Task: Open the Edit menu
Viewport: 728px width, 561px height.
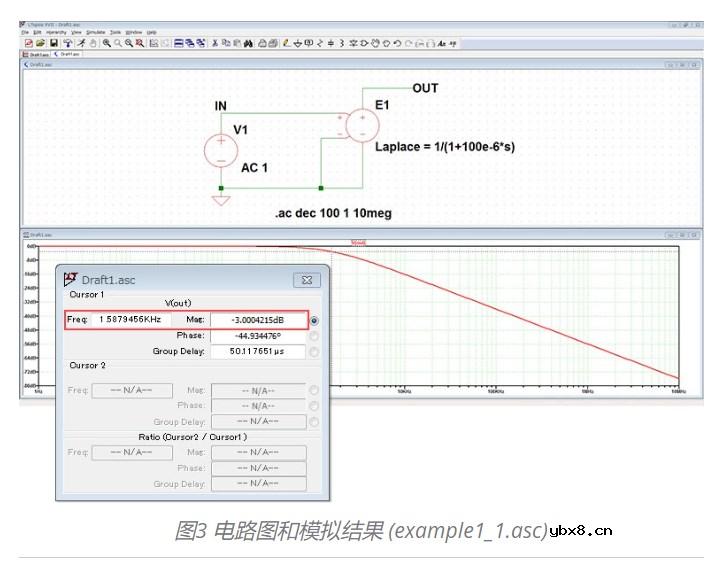Action: [x=37, y=33]
